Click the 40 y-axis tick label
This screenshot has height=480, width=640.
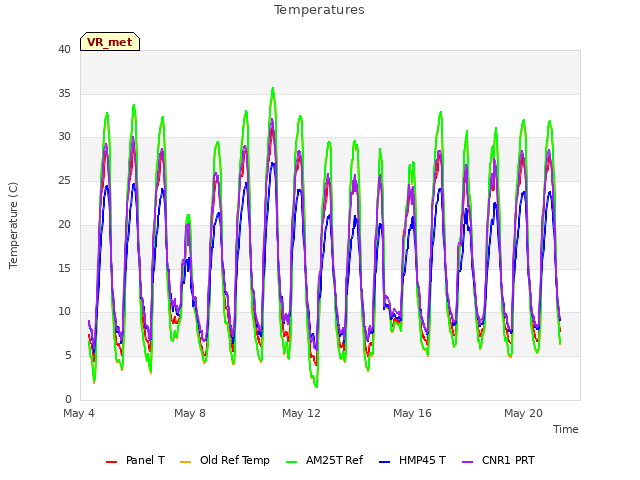coord(64,49)
